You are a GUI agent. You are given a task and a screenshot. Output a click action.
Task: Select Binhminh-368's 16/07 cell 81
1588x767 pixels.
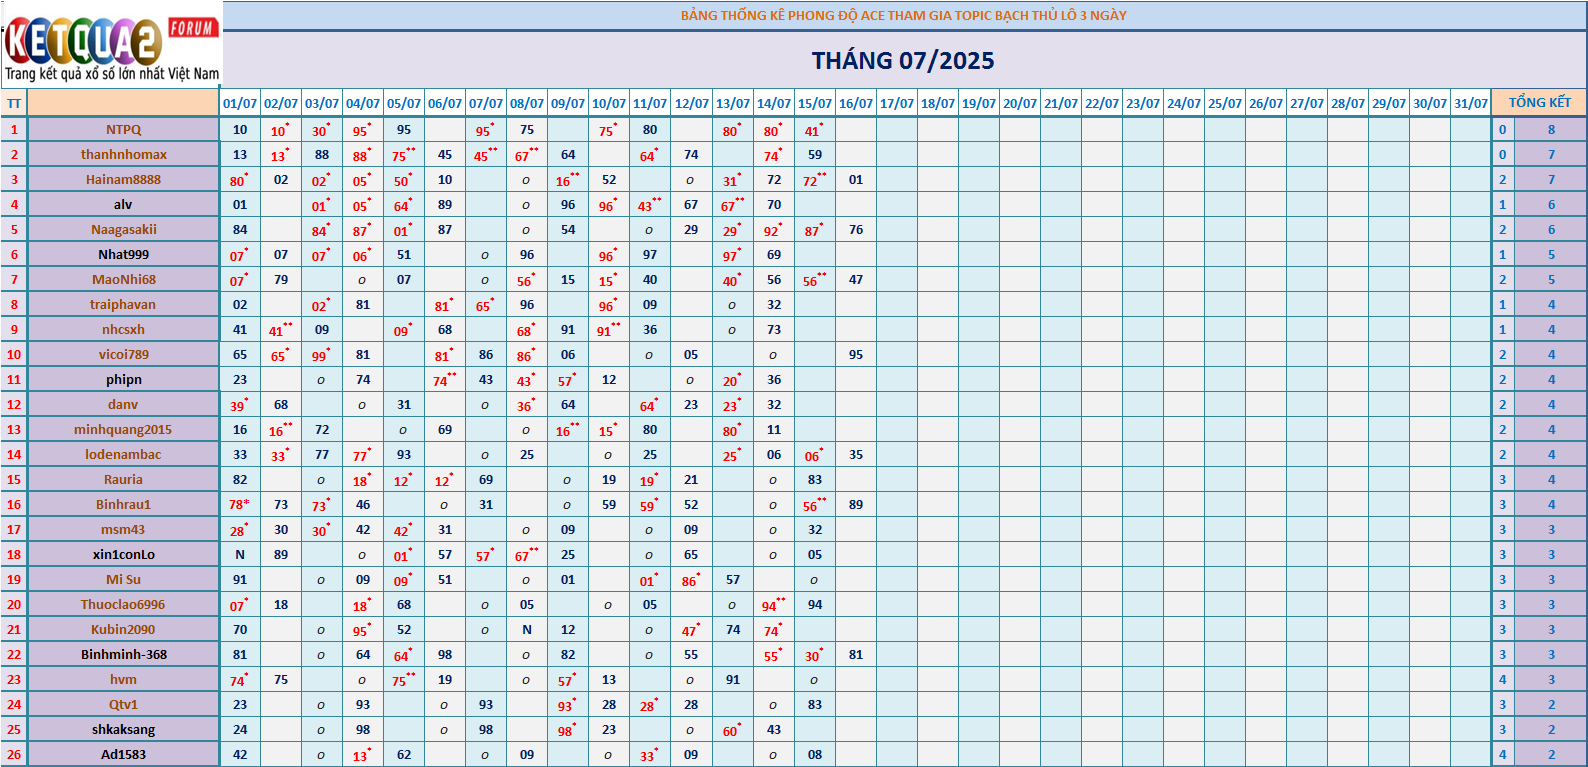(856, 654)
